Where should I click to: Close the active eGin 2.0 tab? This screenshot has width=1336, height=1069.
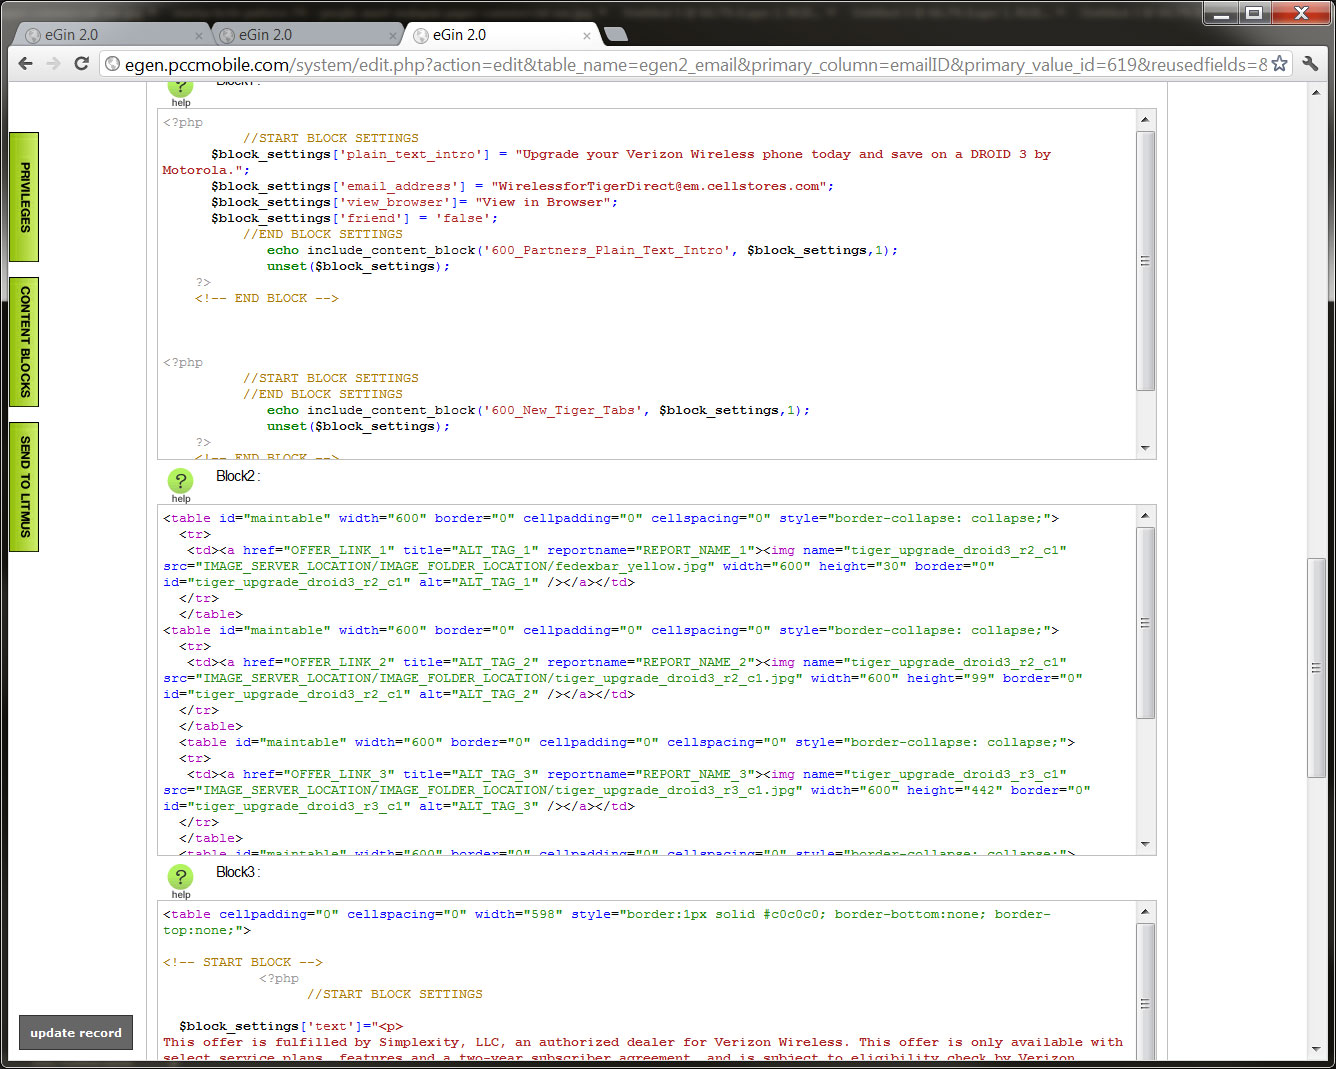pyautogui.click(x=586, y=36)
